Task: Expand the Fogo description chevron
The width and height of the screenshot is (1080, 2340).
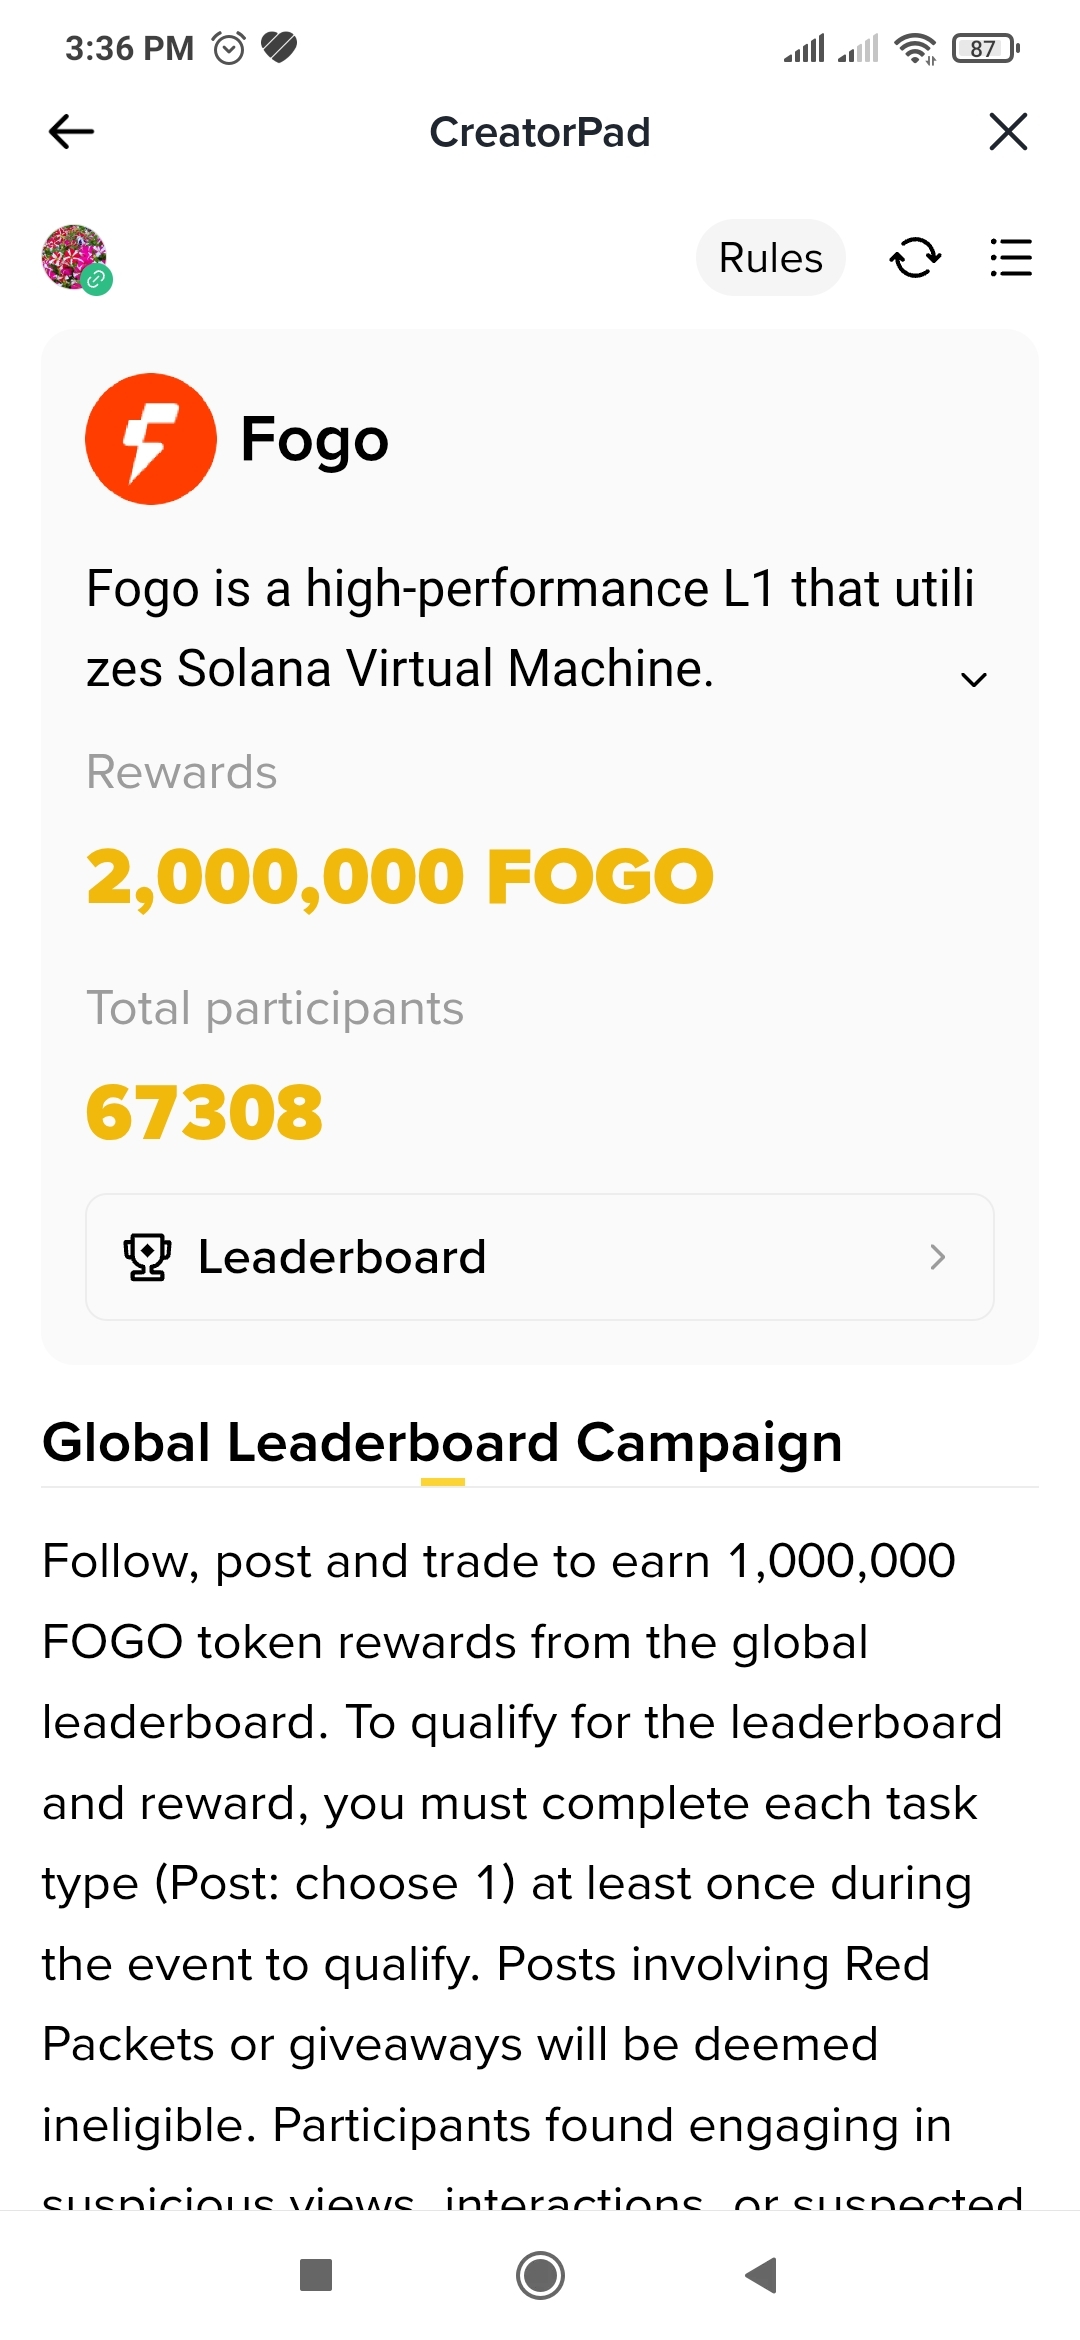Action: 973,680
